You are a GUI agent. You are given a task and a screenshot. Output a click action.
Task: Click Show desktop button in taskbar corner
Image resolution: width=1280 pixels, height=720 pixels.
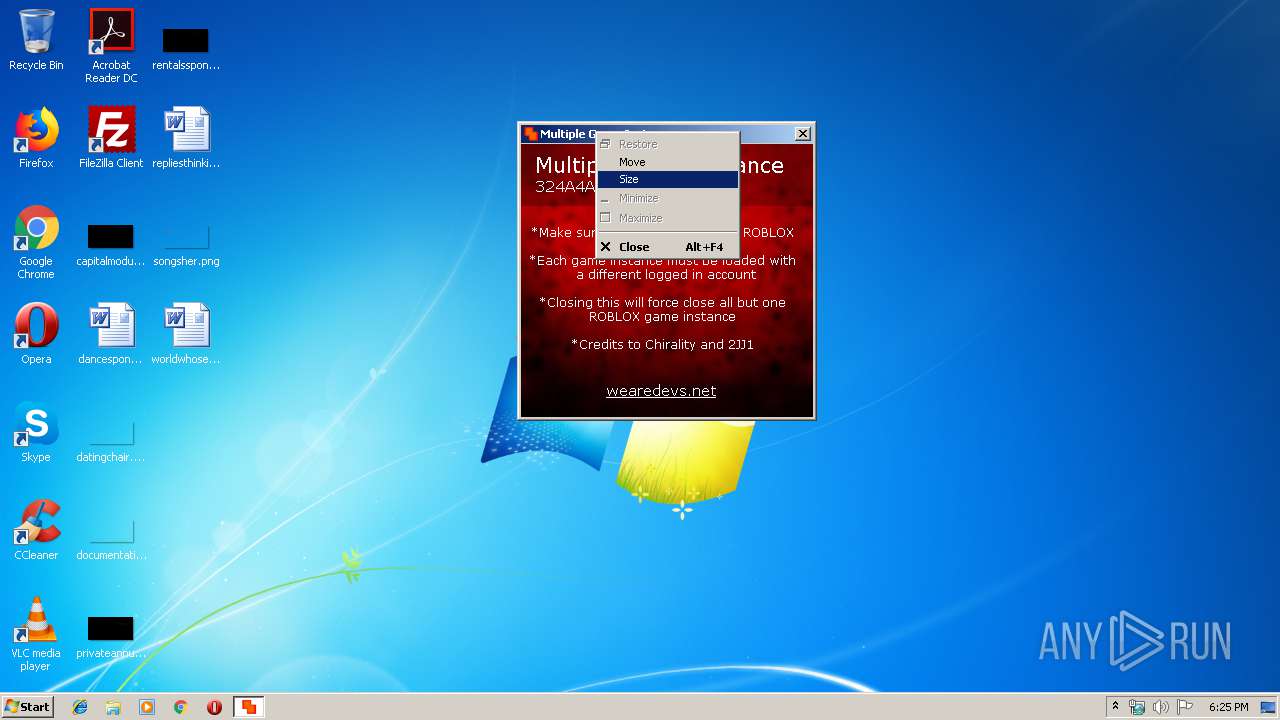pos(1268,707)
